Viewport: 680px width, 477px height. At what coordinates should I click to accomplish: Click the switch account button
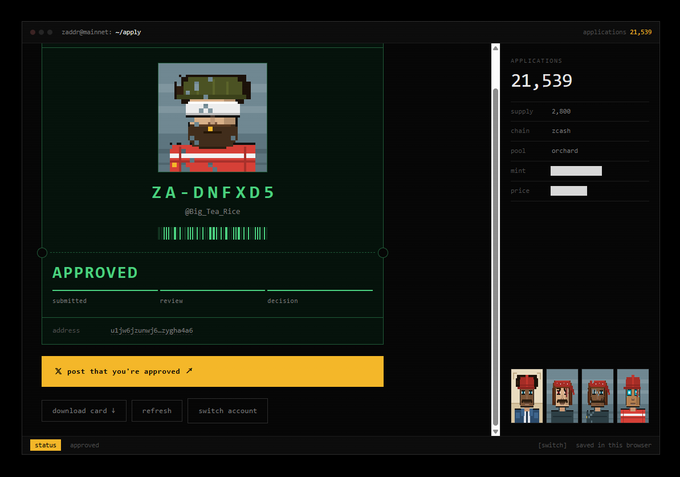[228, 411]
